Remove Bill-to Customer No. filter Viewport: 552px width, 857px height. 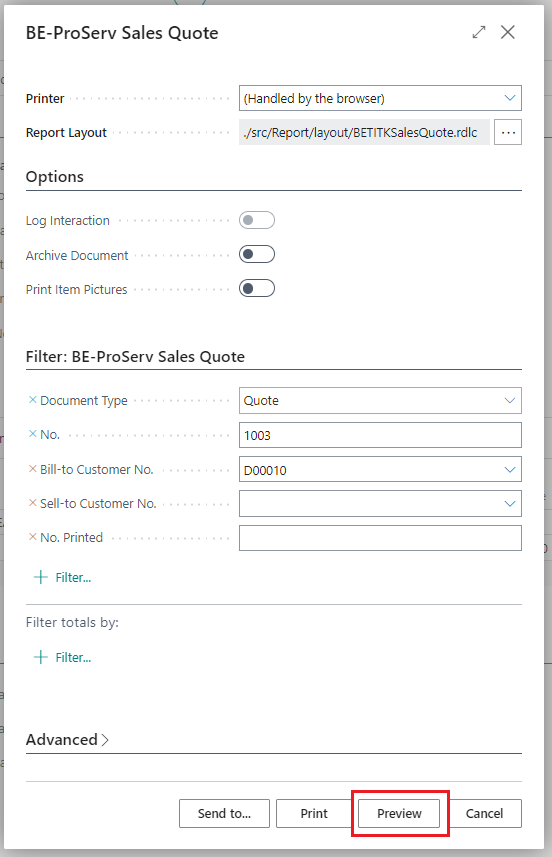click(x=32, y=469)
